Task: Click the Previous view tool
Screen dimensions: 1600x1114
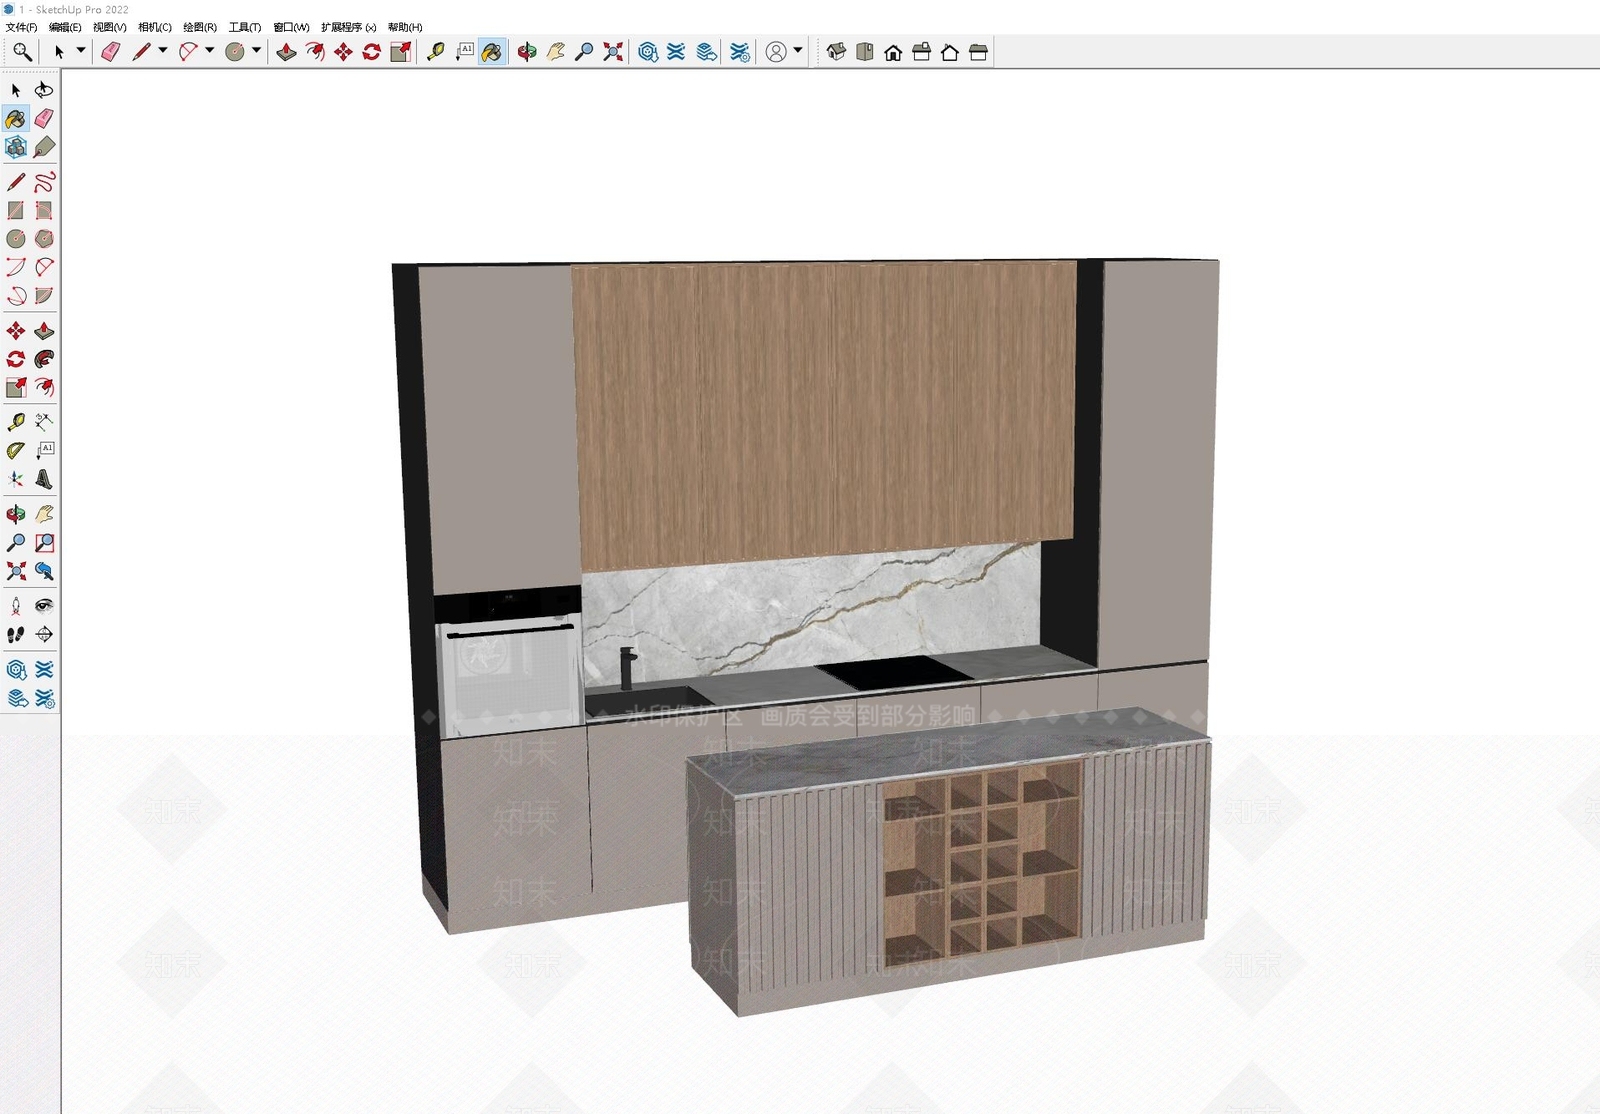Action: tap(43, 571)
